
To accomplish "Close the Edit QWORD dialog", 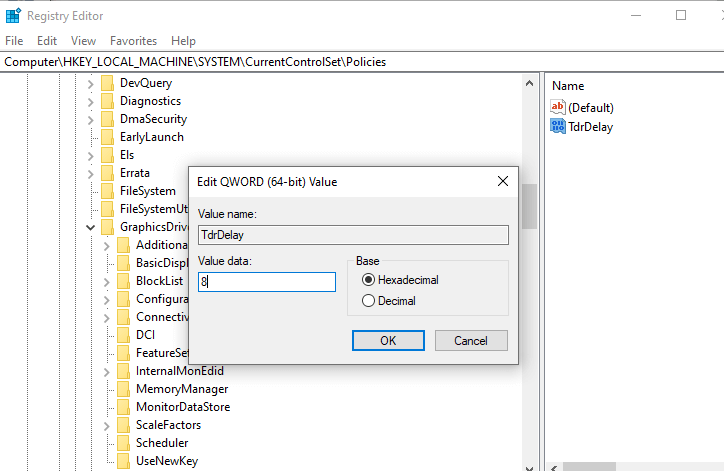I will pyautogui.click(x=503, y=181).
